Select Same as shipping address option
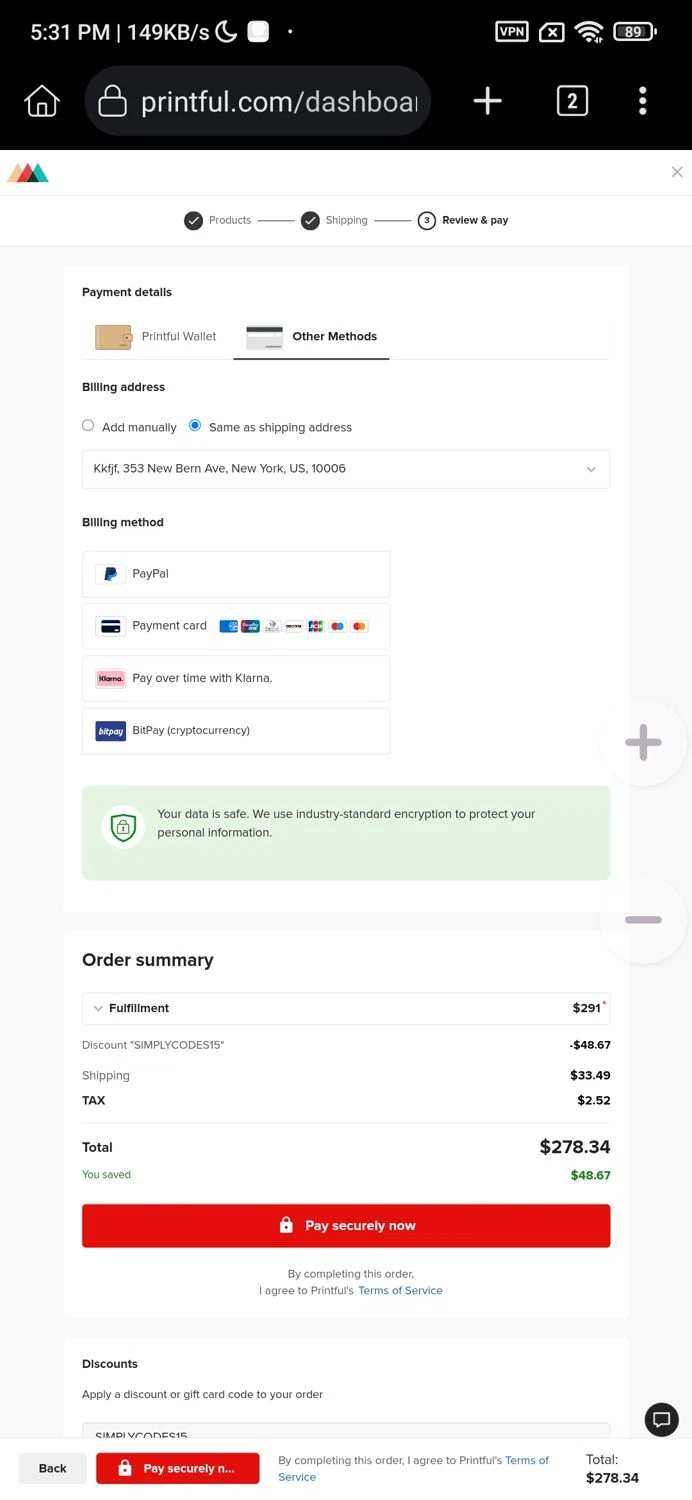 coord(195,426)
